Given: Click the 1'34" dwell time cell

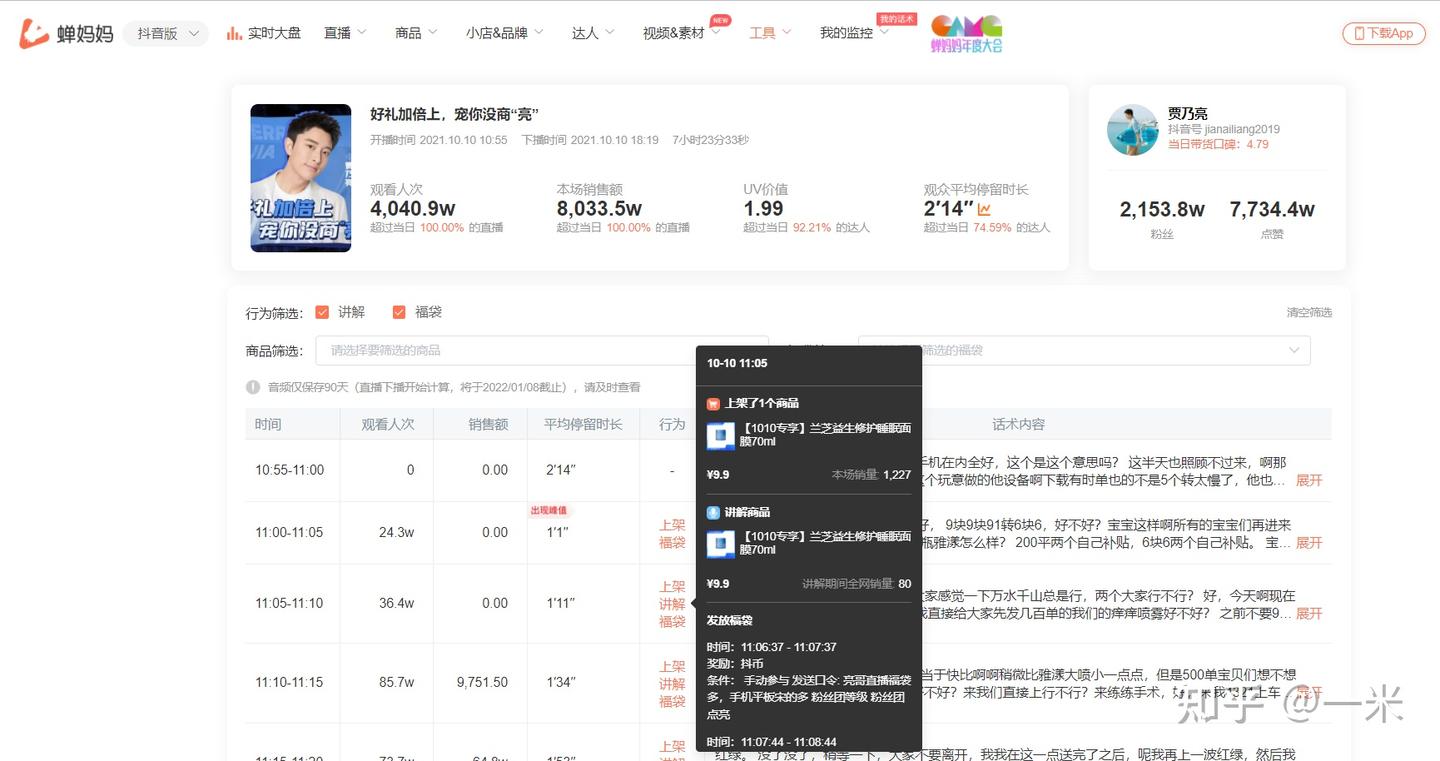Looking at the screenshot, I should pyautogui.click(x=561, y=682).
